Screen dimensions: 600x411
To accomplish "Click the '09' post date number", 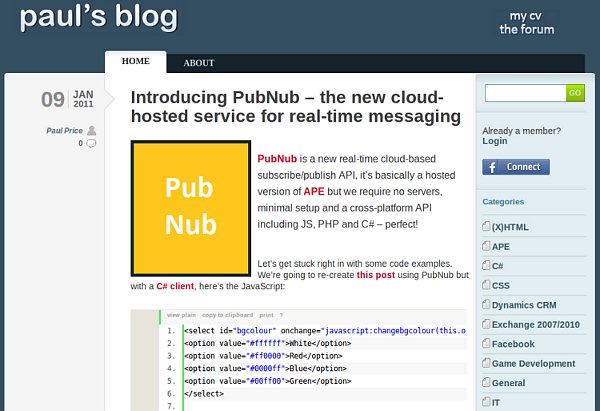I will 53,99.
